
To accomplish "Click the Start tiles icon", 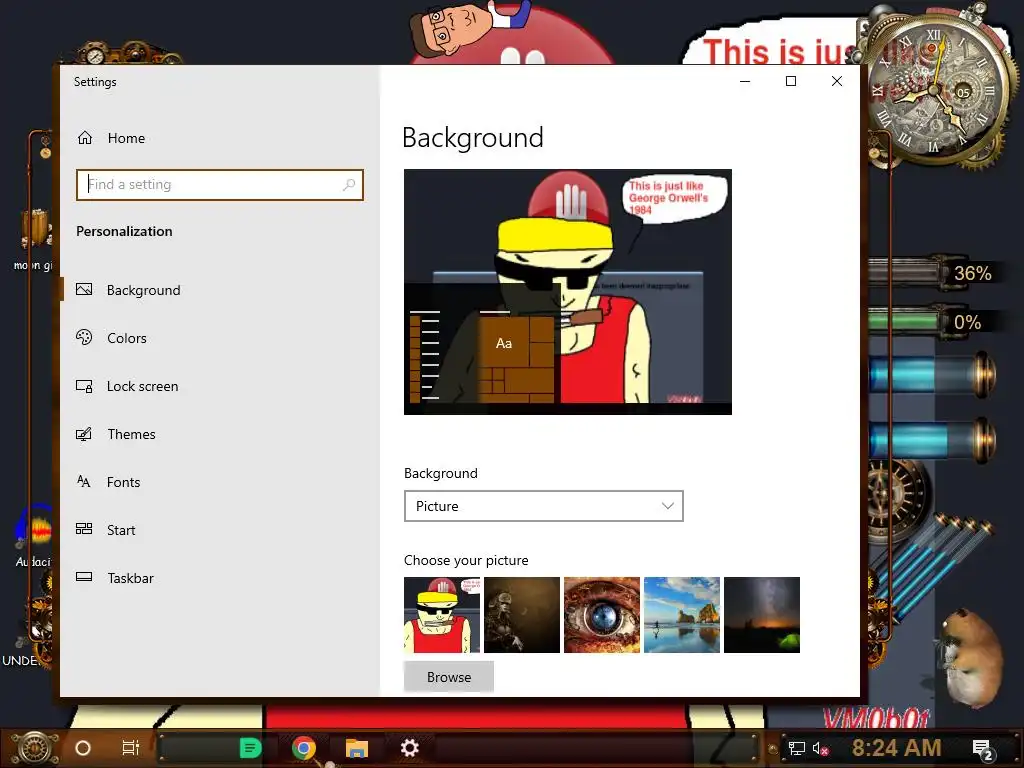I will 84,529.
